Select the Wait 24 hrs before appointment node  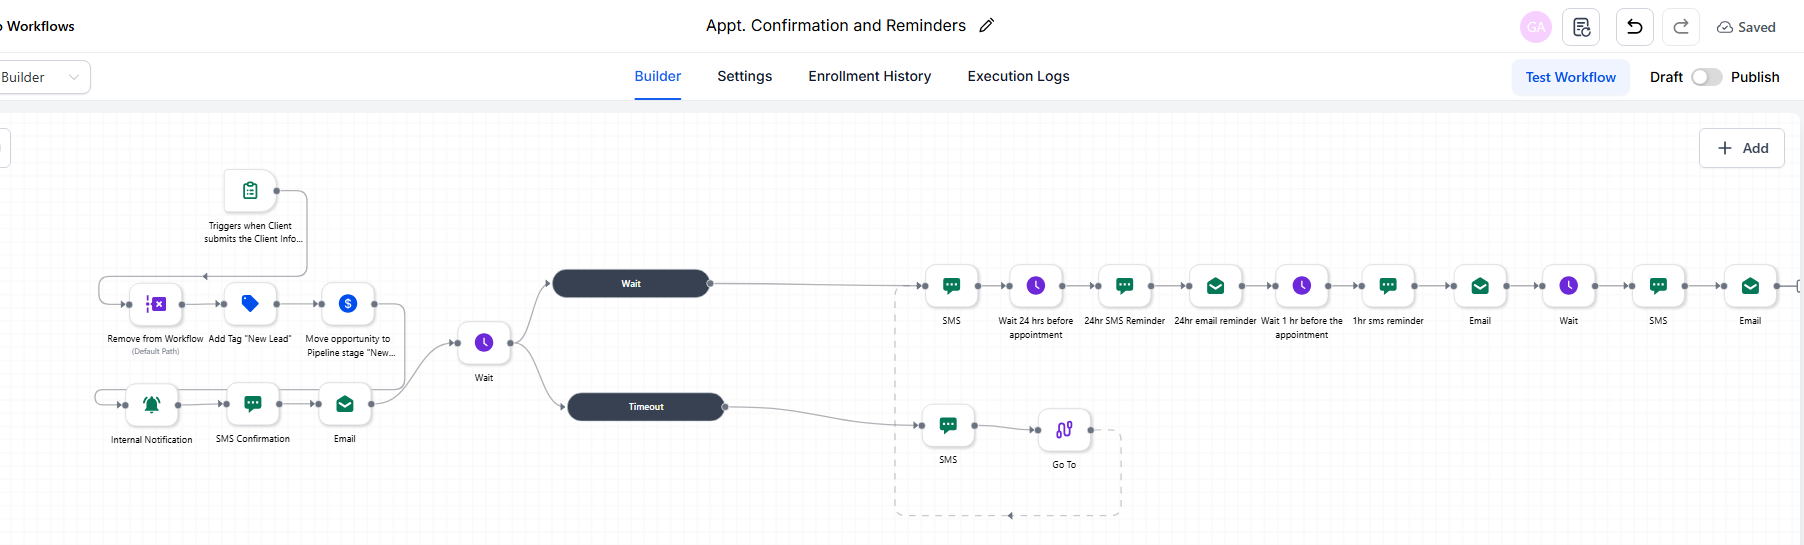pos(1036,286)
